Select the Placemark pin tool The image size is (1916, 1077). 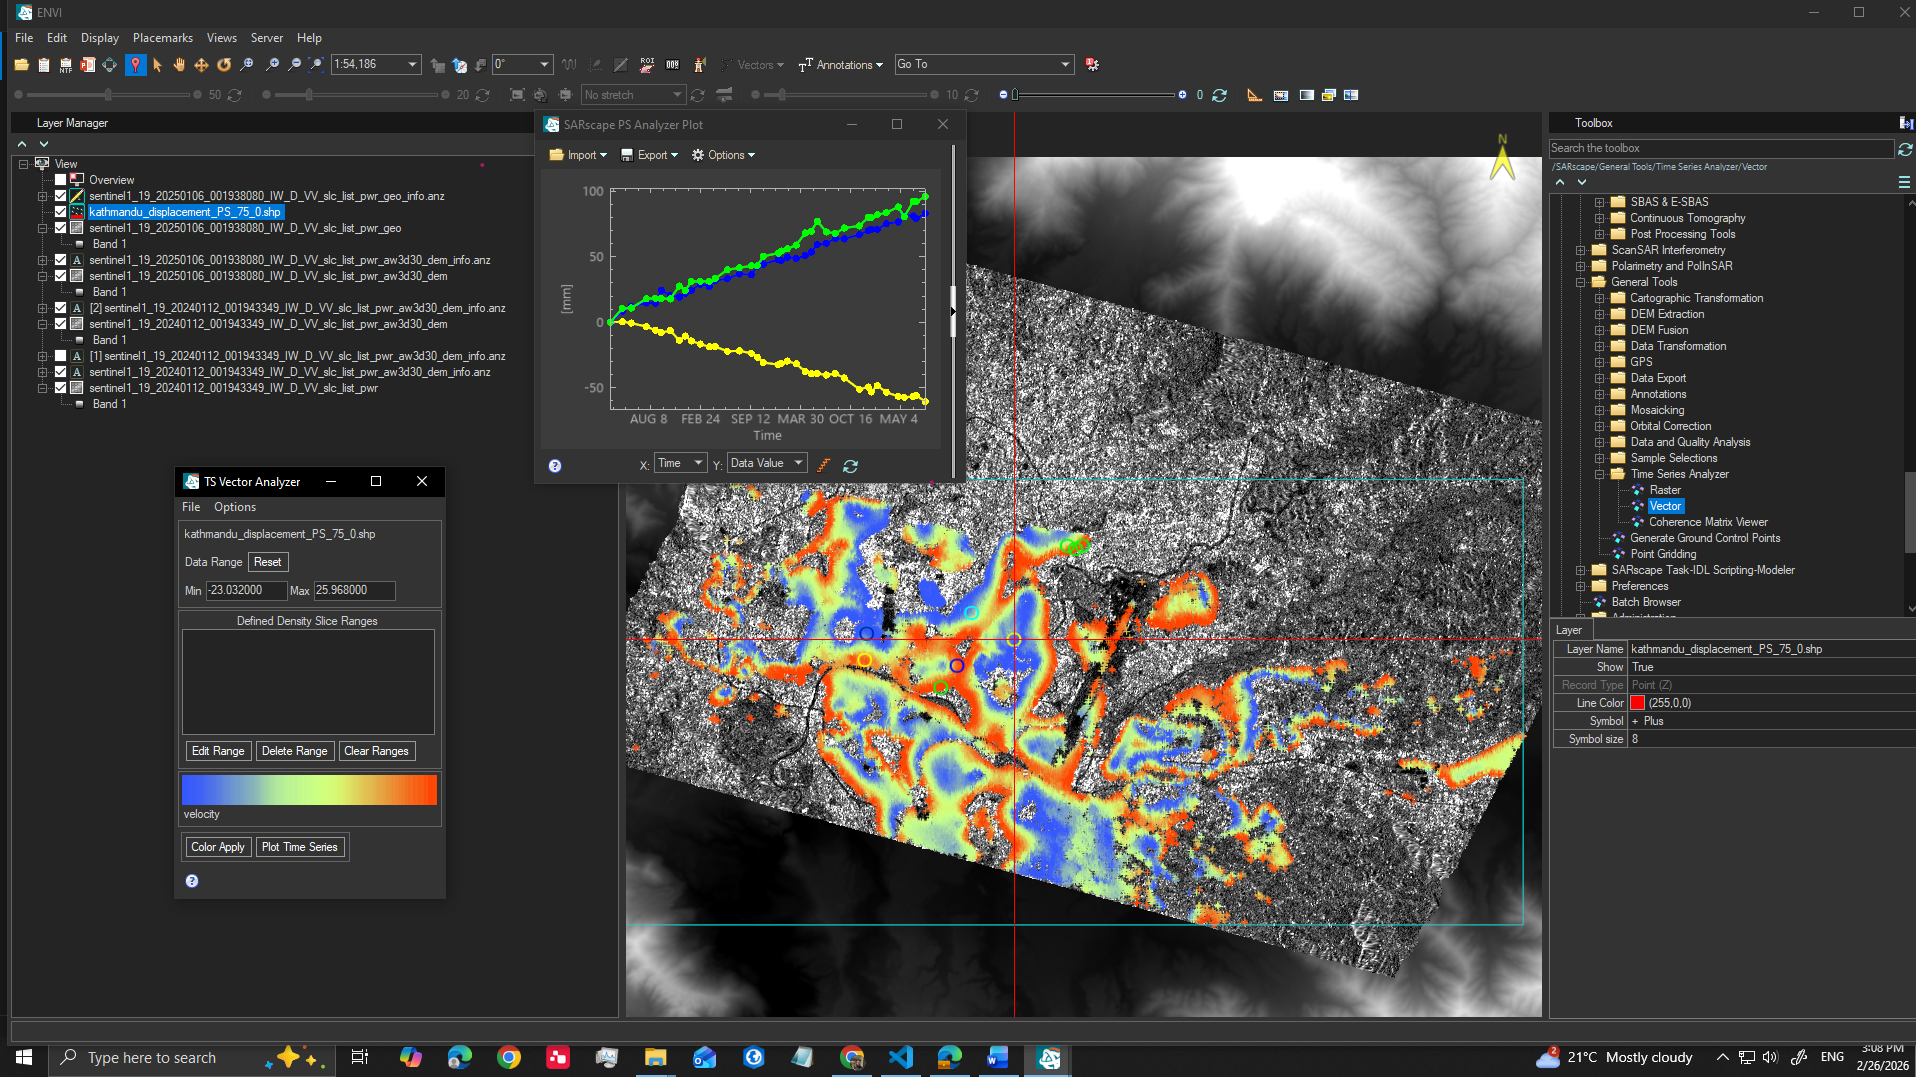(x=136, y=64)
